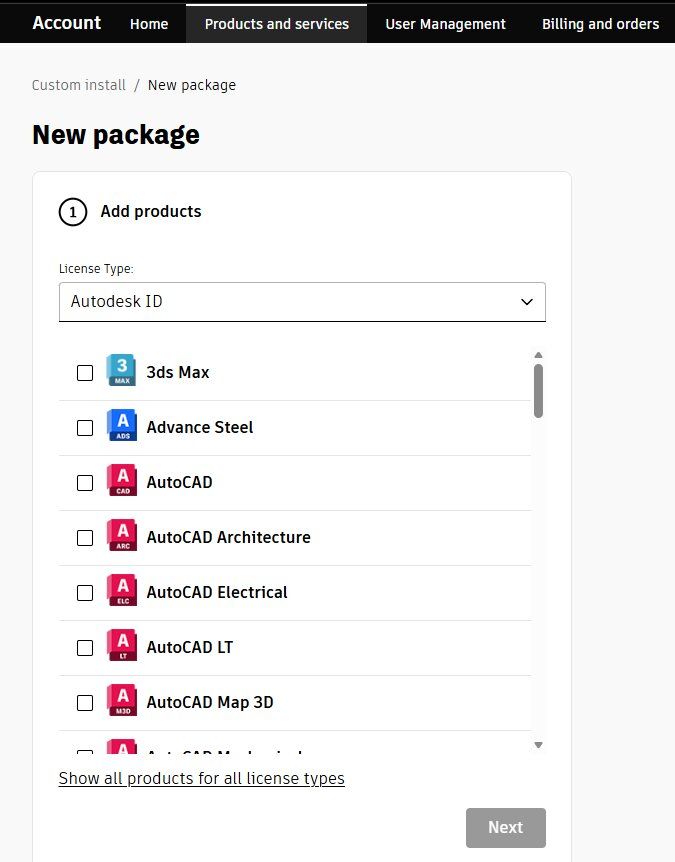Click the AutoCAD Architecture product icon
Viewport: 675px width, 862px height.
click(121, 535)
